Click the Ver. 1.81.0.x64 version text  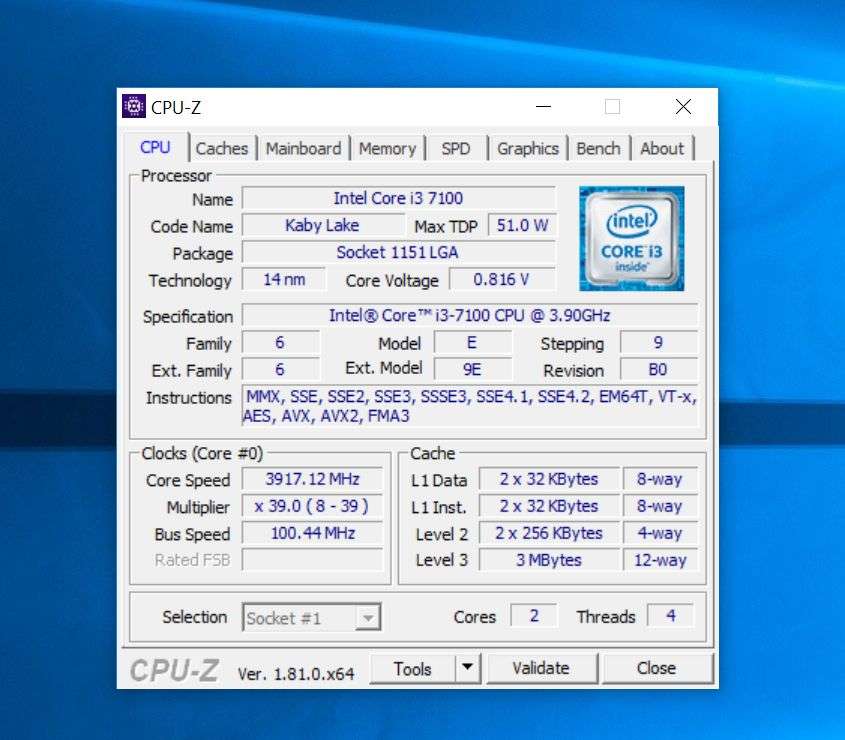(x=296, y=674)
